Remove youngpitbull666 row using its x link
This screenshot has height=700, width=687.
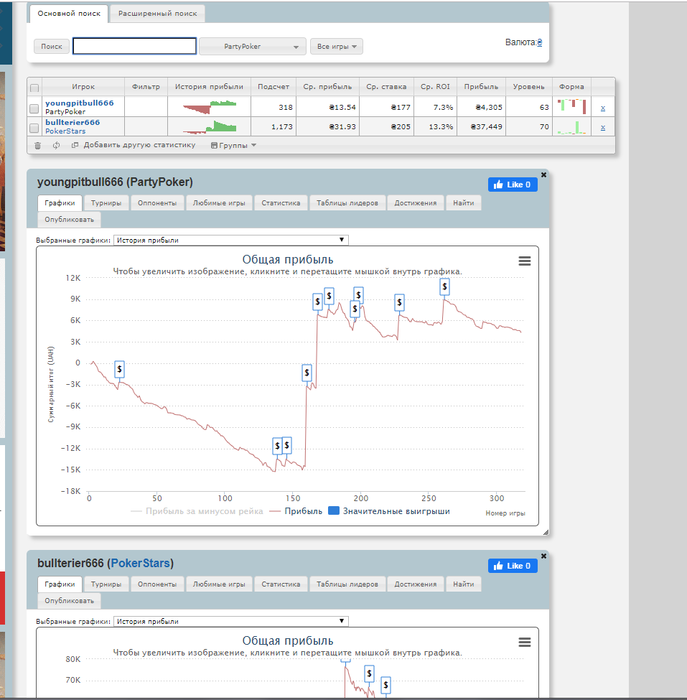(603, 108)
